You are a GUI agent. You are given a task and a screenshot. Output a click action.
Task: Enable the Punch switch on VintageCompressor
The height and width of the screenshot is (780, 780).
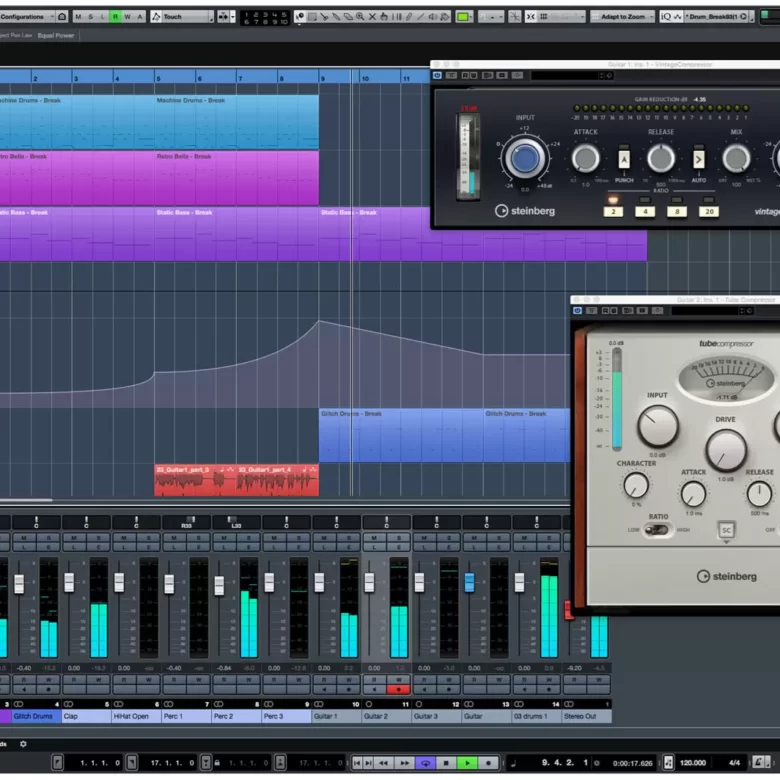624,159
